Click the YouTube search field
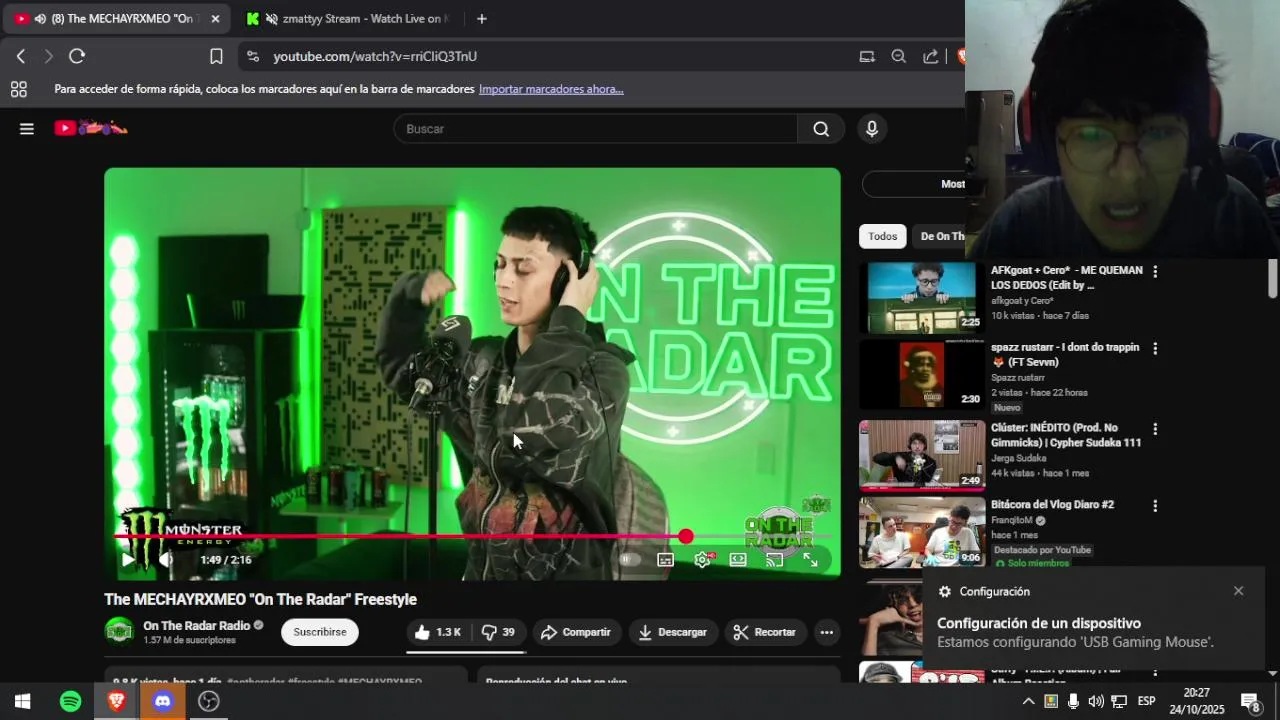Image resolution: width=1280 pixels, height=720 pixels. (x=595, y=128)
